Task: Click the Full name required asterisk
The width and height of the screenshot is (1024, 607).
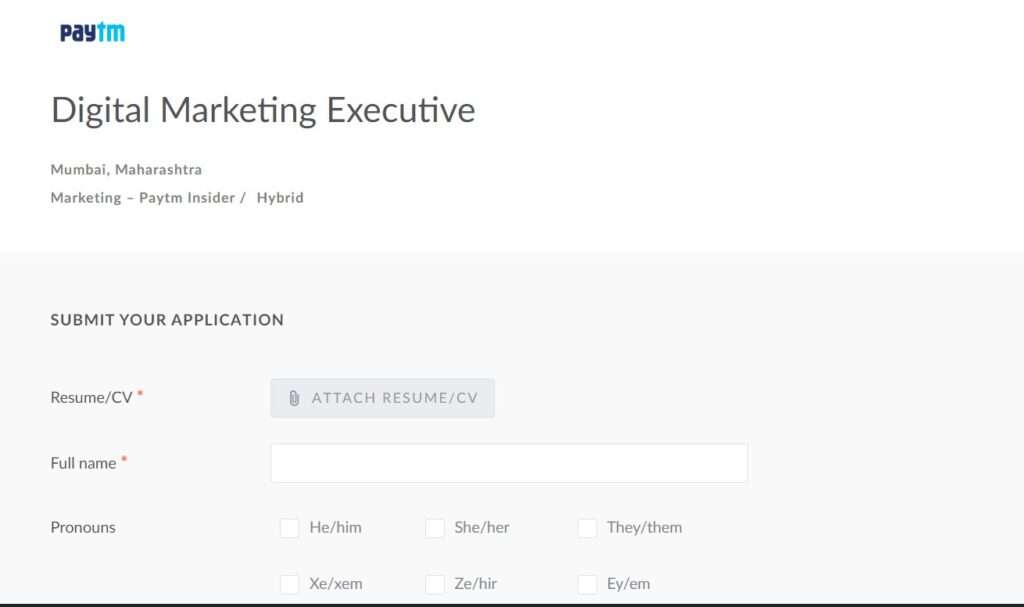Action: click(x=124, y=459)
